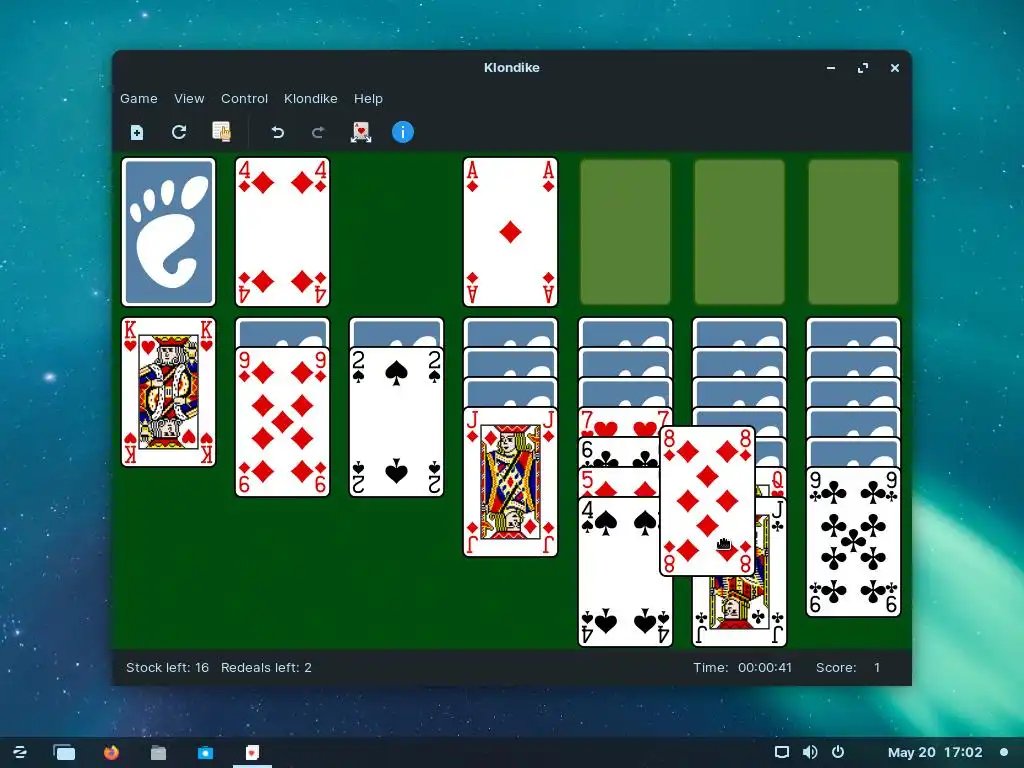The width and height of the screenshot is (1024, 768).
Task: Click the Klondike taskbar icon
Action: coord(252,752)
